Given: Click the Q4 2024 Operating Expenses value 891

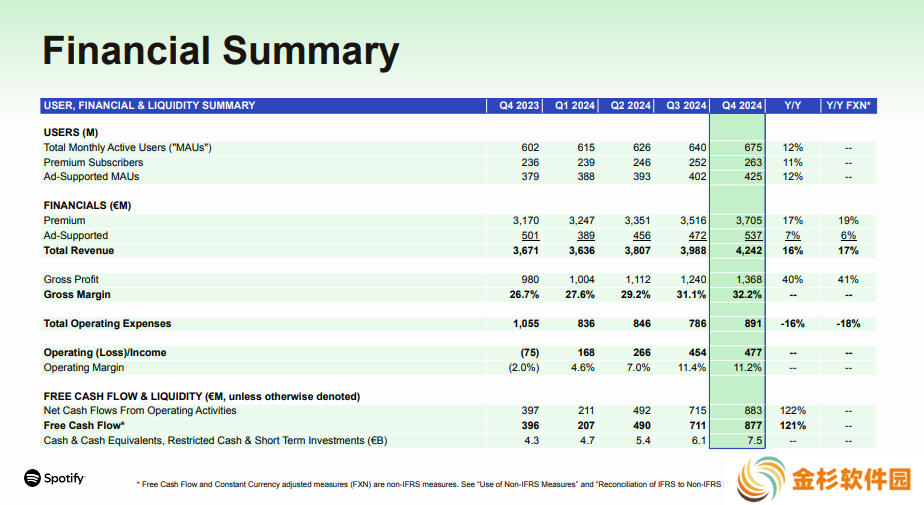Looking at the screenshot, I should click(753, 324).
